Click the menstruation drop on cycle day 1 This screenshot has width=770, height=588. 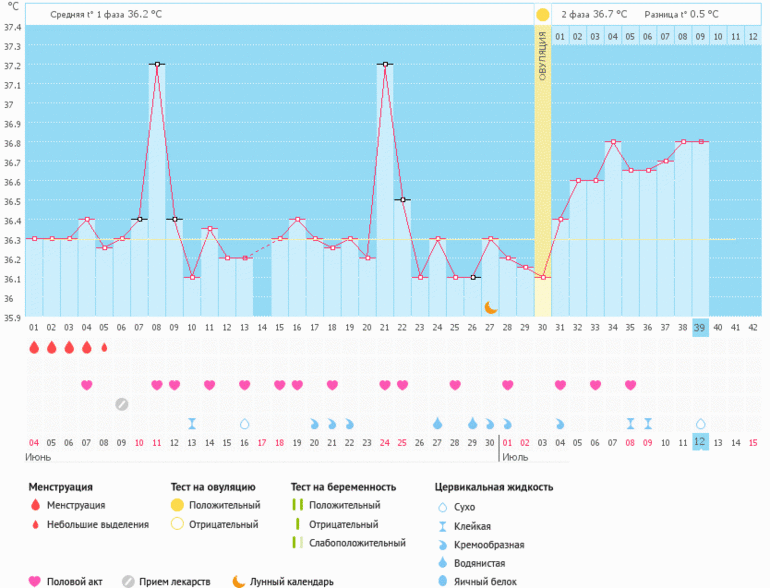coord(34,347)
